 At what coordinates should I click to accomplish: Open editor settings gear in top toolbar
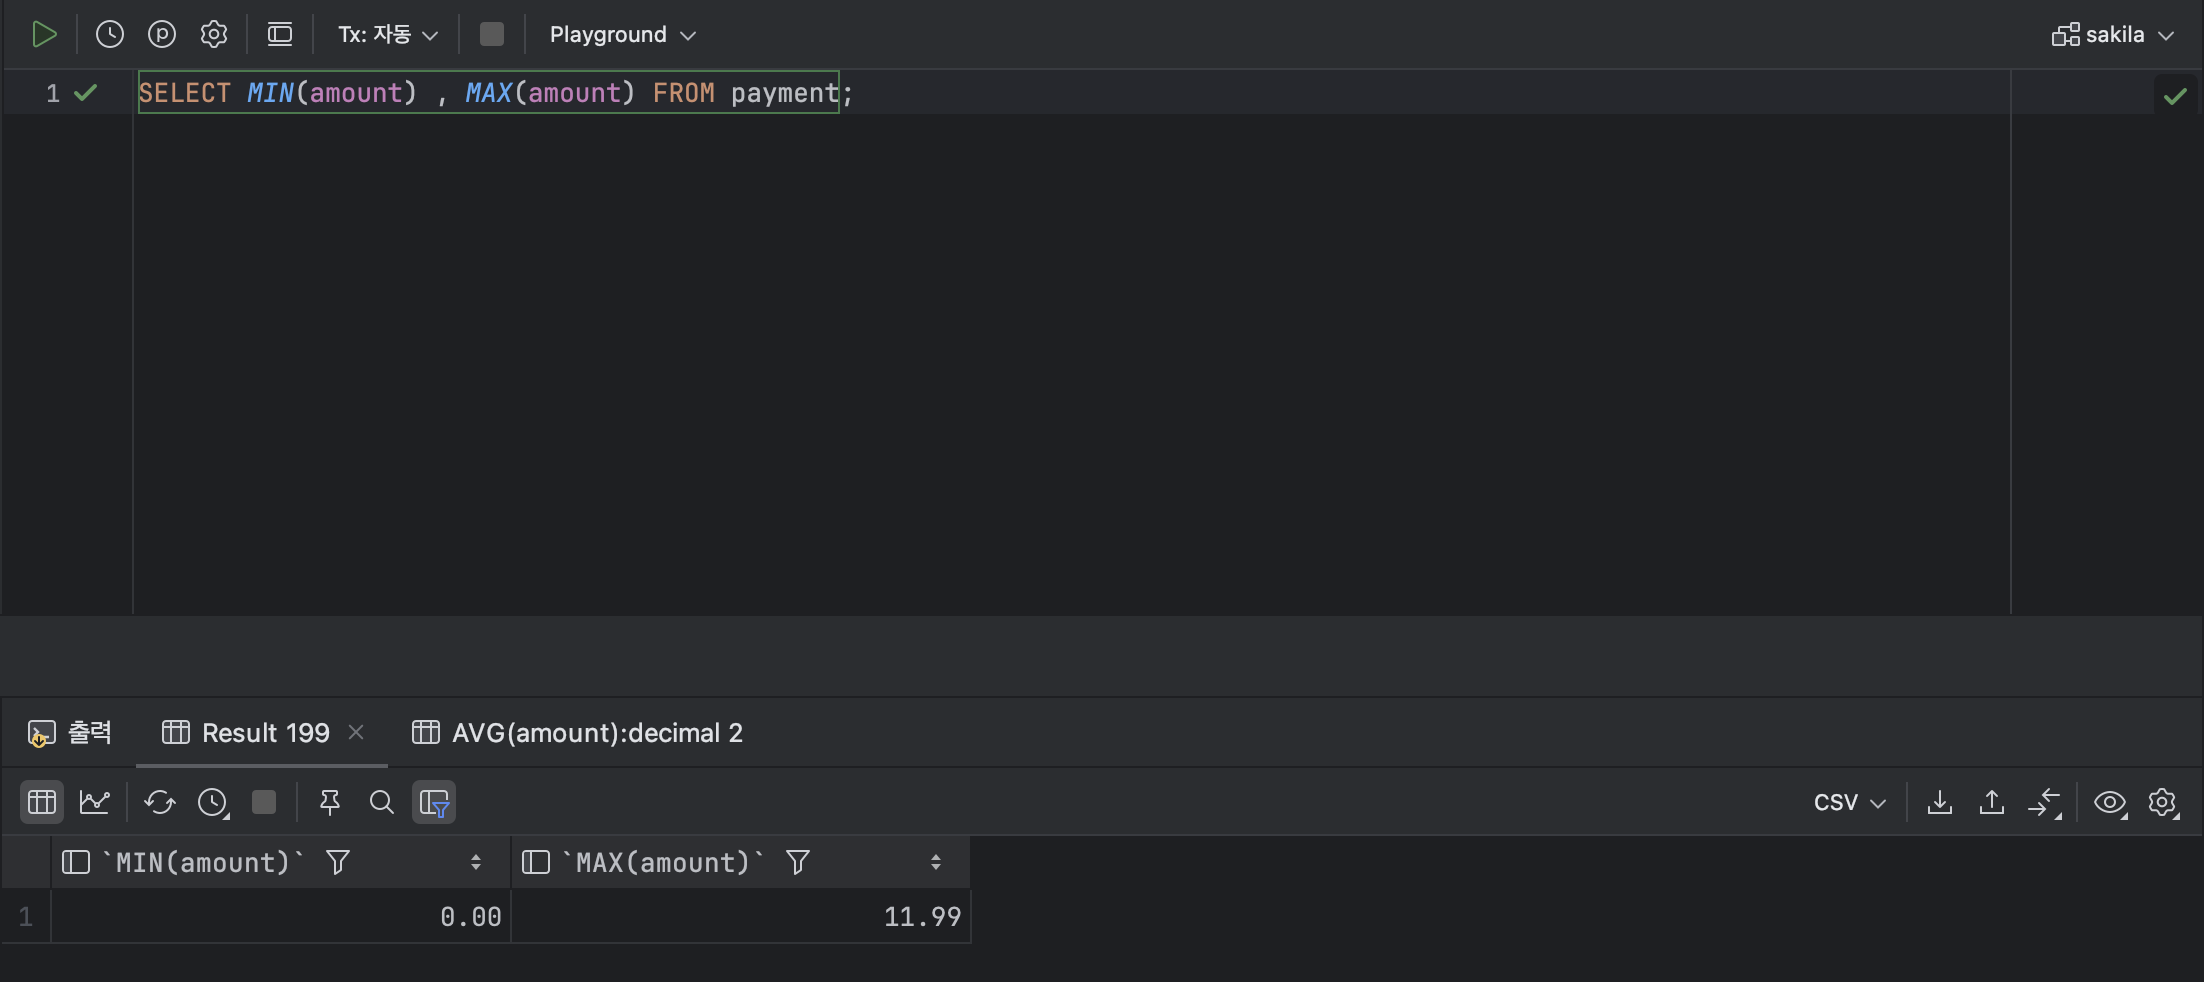pyautogui.click(x=214, y=35)
